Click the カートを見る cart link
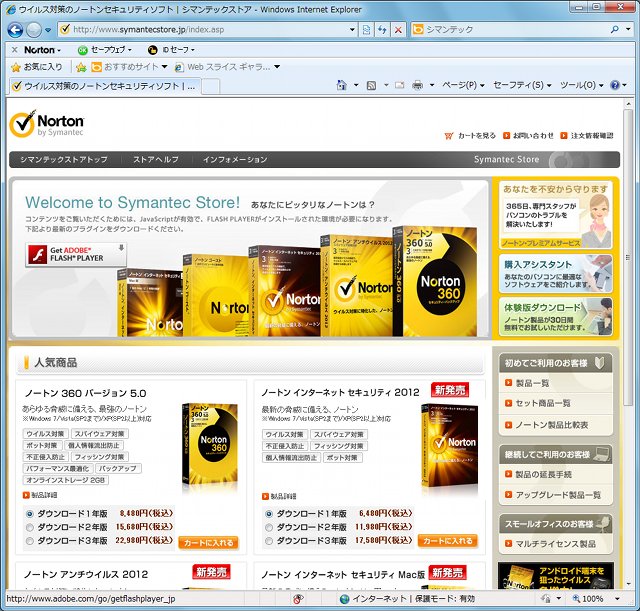Image resolution: width=640 pixels, height=611 pixels. (470, 136)
